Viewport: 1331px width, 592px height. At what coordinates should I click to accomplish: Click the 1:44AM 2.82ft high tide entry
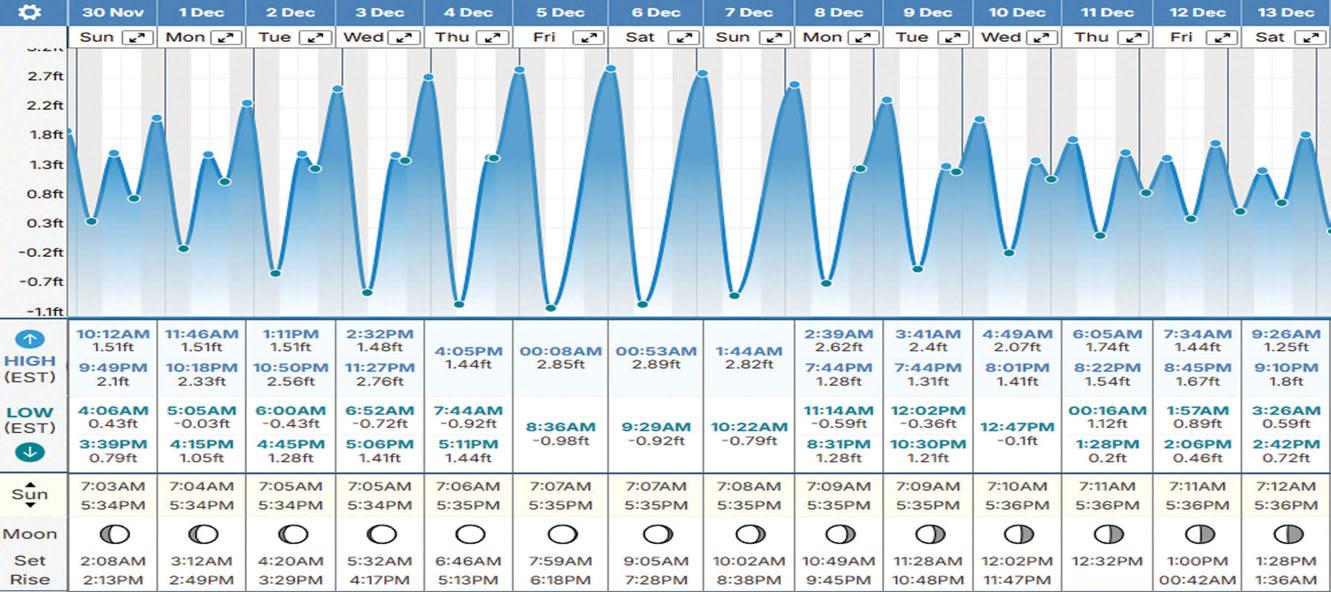click(748, 358)
